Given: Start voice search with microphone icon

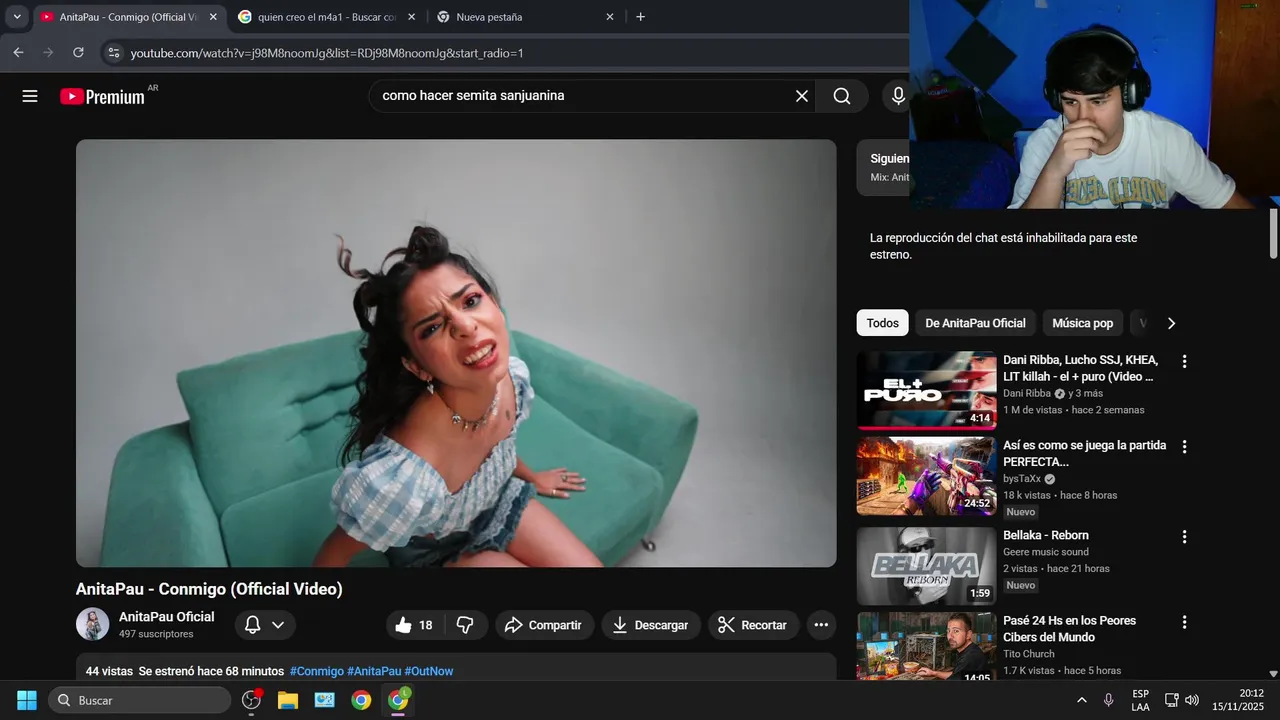Looking at the screenshot, I should [898, 96].
